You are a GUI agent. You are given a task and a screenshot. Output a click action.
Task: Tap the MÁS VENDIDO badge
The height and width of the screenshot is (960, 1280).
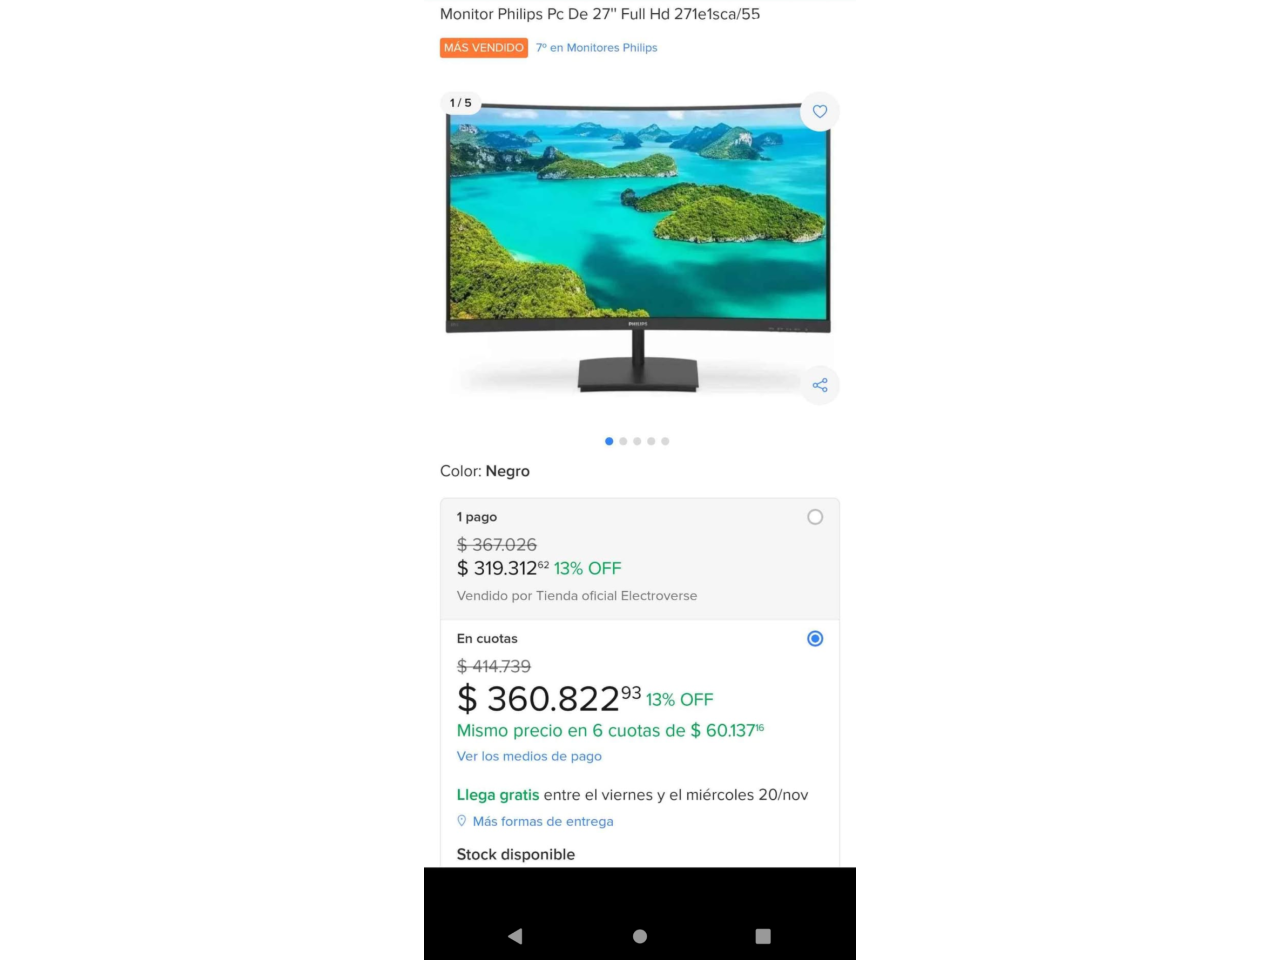[x=484, y=48]
